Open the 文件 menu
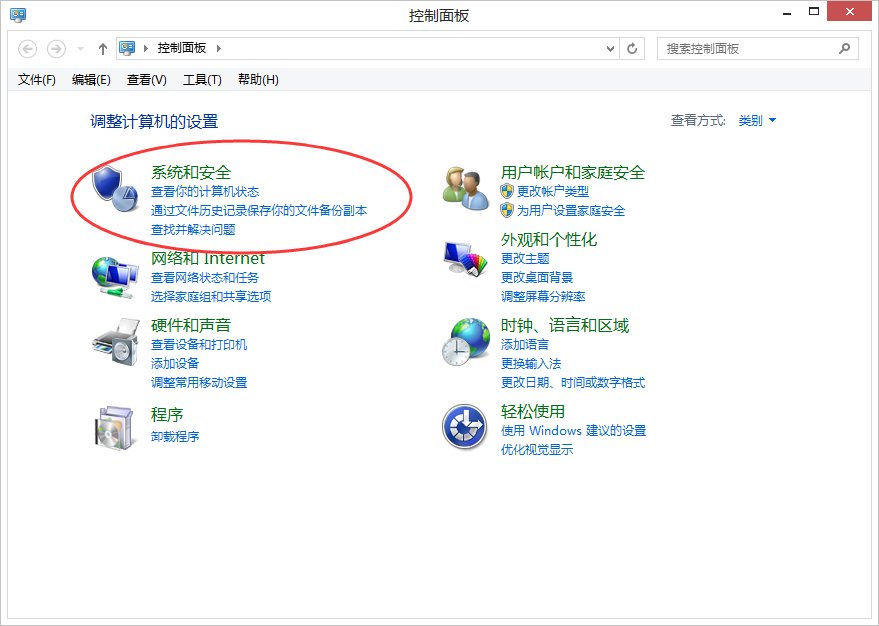 point(35,80)
